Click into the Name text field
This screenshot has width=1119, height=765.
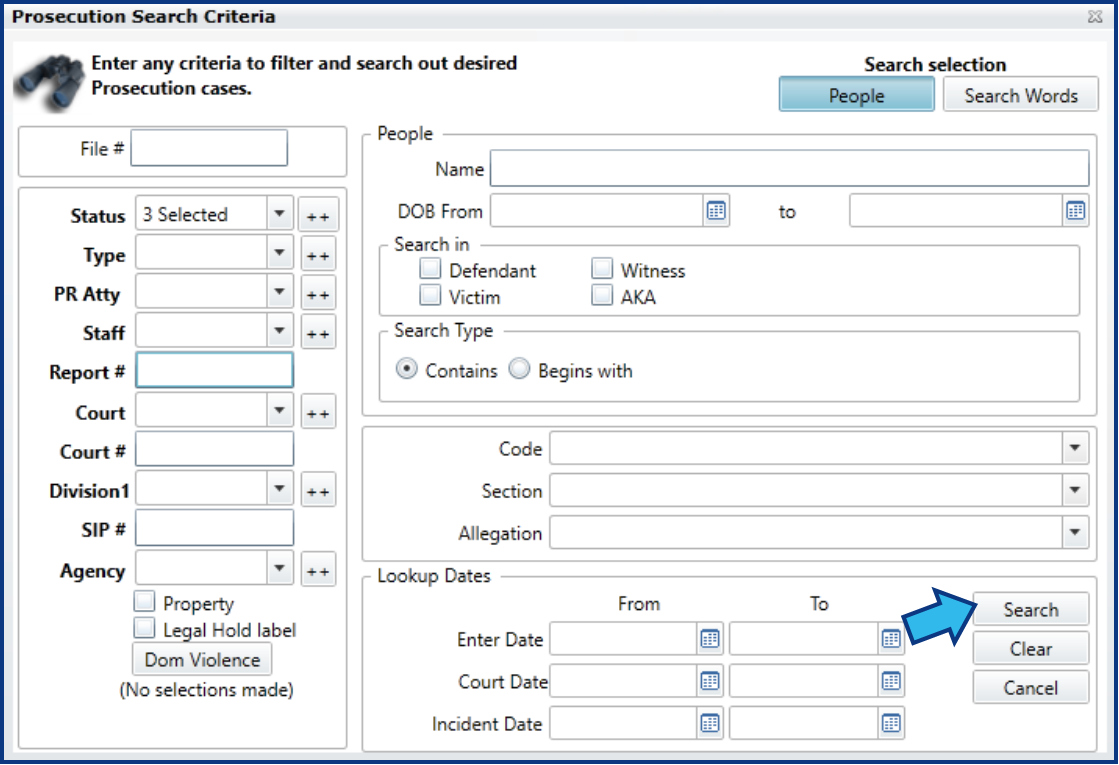pyautogui.click(x=788, y=169)
